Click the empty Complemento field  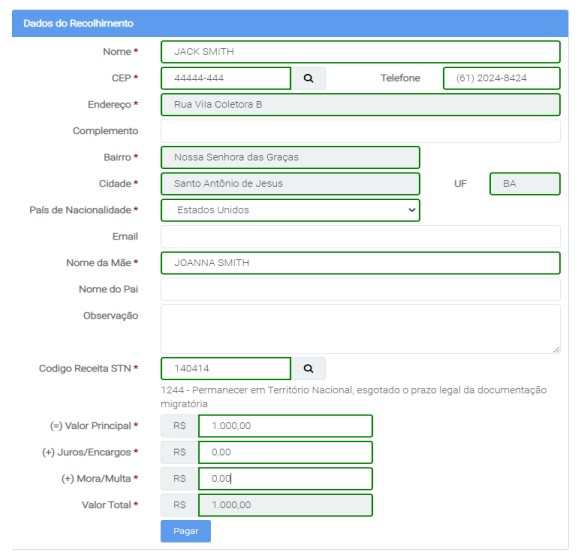[x=360, y=131]
